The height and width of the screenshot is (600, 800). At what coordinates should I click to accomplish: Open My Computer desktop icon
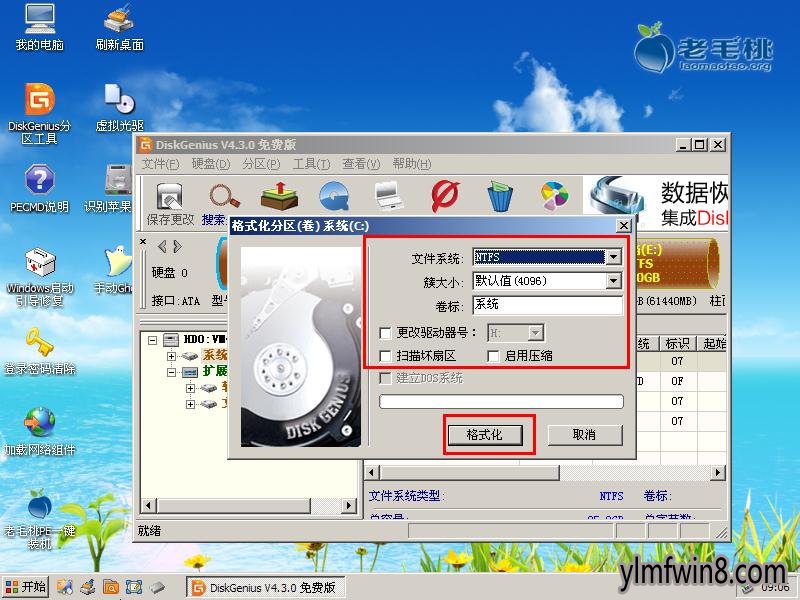tap(39, 26)
